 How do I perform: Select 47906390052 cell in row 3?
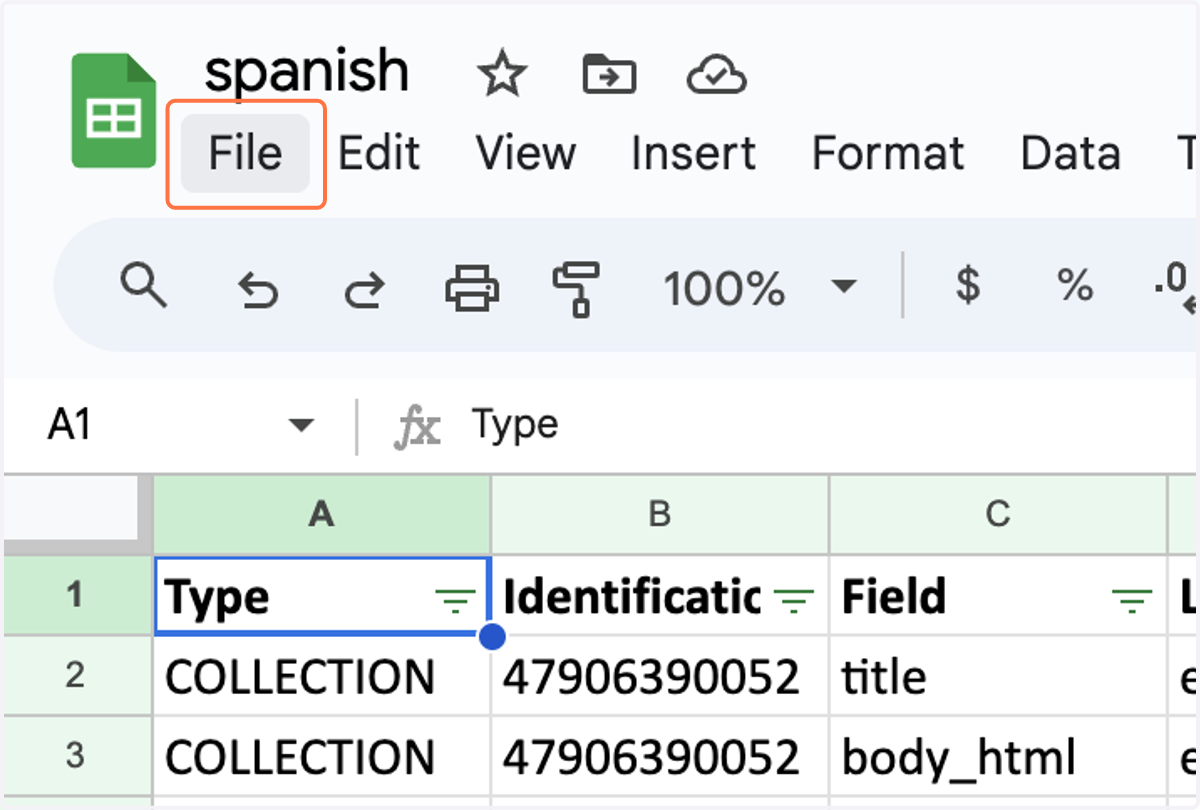click(x=659, y=757)
